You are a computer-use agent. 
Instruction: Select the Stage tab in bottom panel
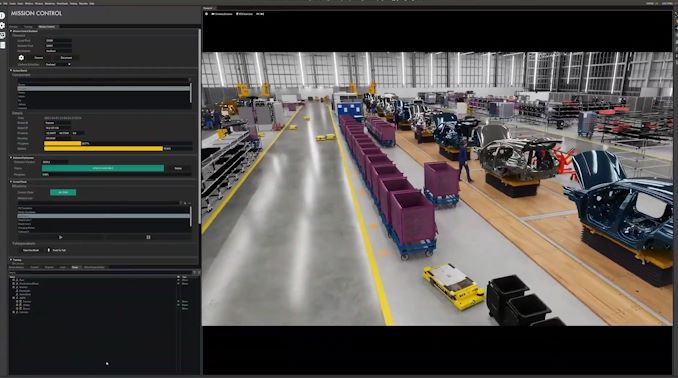pyautogui.click(x=75, y=267)
